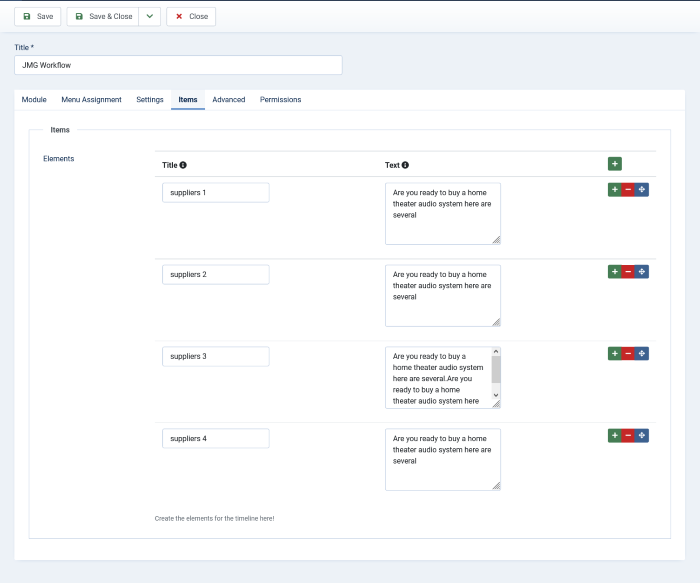Click move handle for suppliers 4 row
Screen dimensions: 700x583
tap(642, 435)
